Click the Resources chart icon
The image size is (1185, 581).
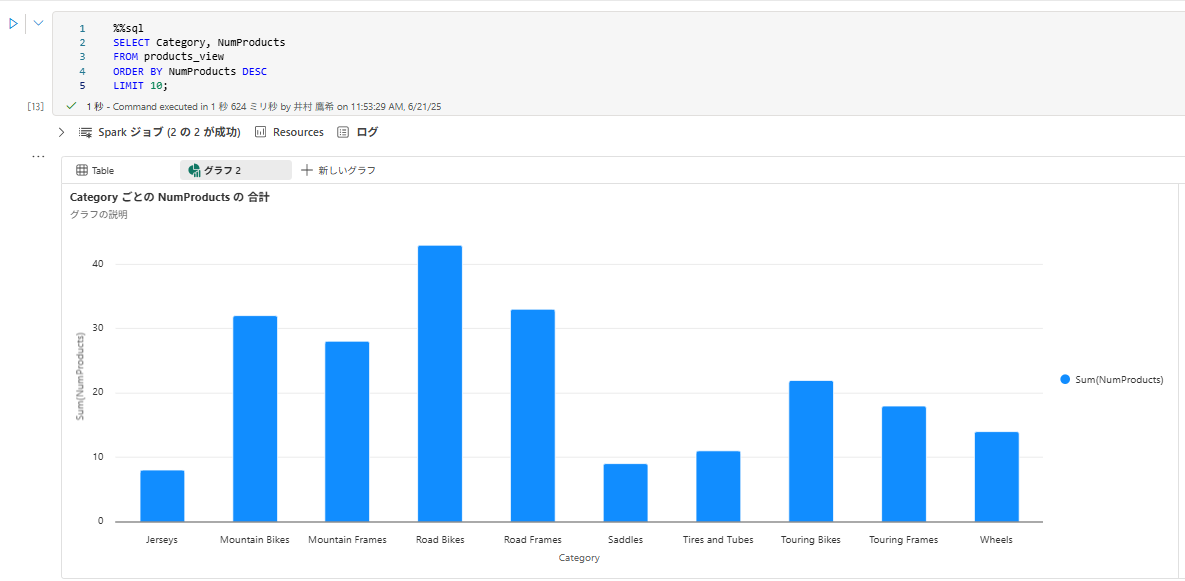(261, 132)
